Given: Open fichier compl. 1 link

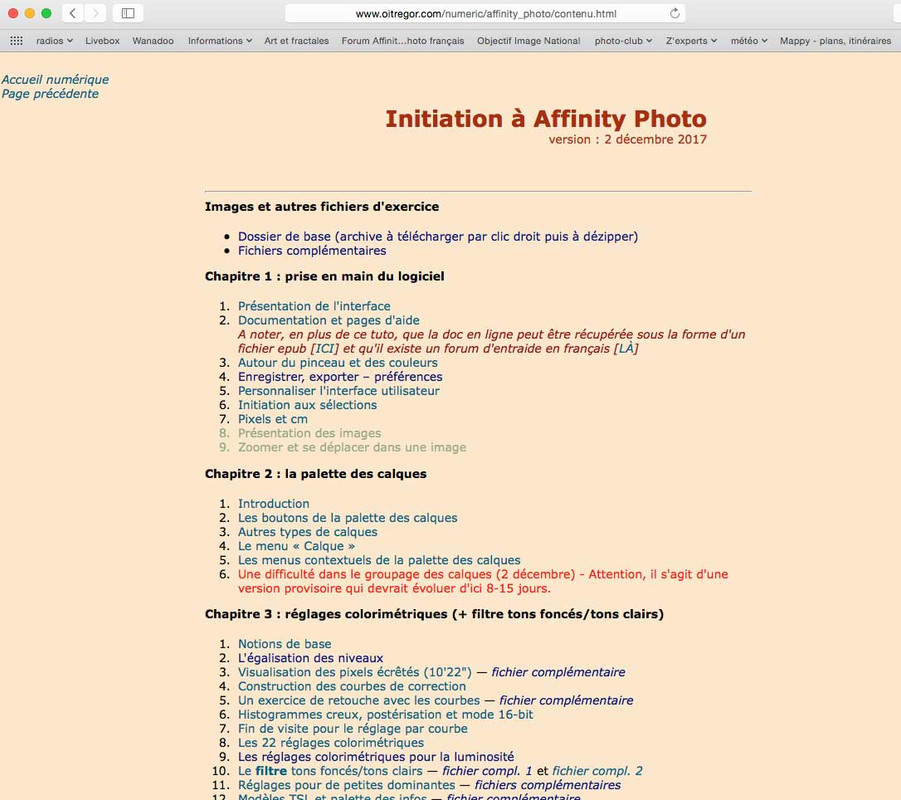Looking at the screenshot, I should [x=487, y=771].
